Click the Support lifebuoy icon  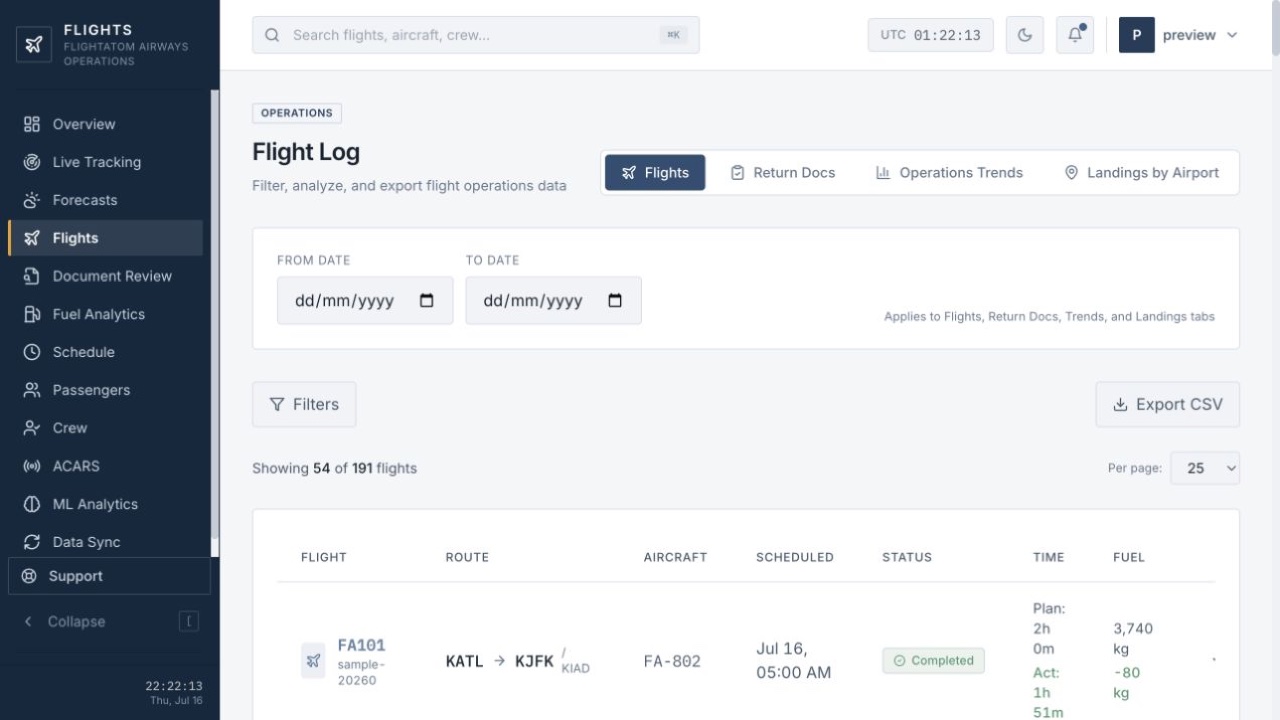[29, 576]
